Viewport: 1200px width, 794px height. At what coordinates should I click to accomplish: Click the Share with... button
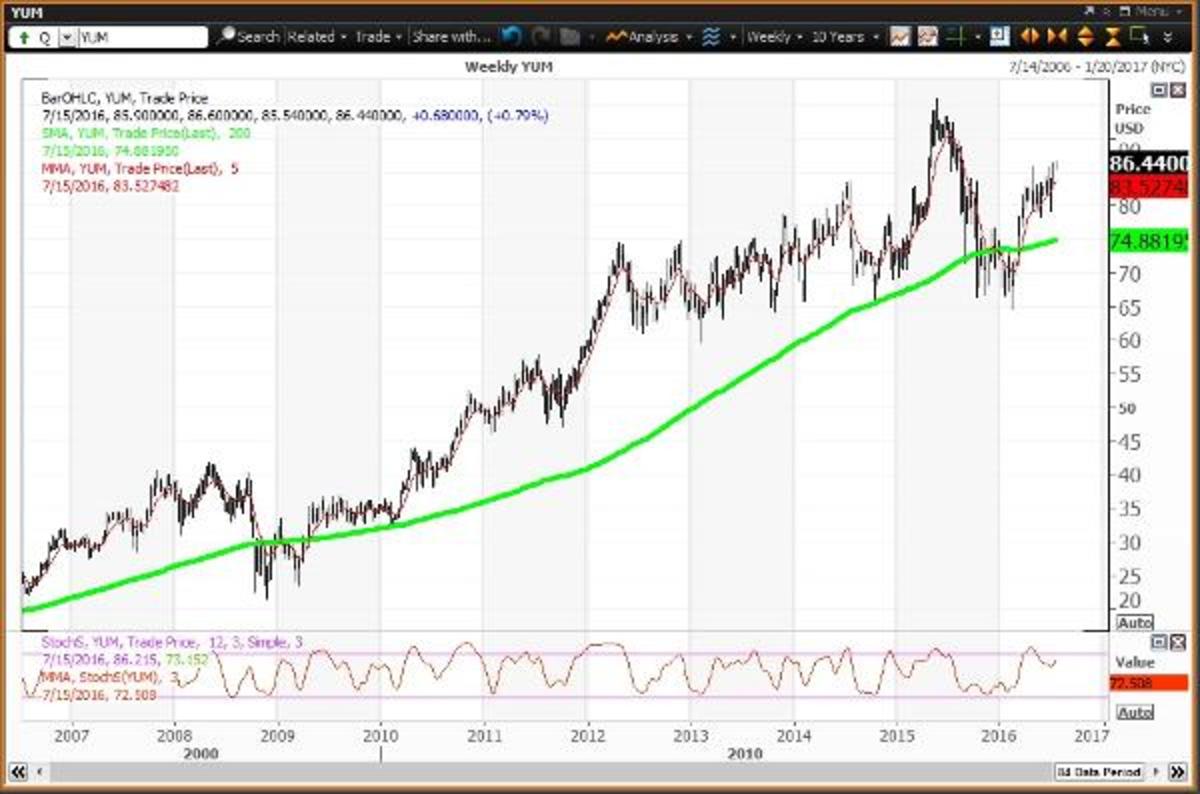coord(451,35)
